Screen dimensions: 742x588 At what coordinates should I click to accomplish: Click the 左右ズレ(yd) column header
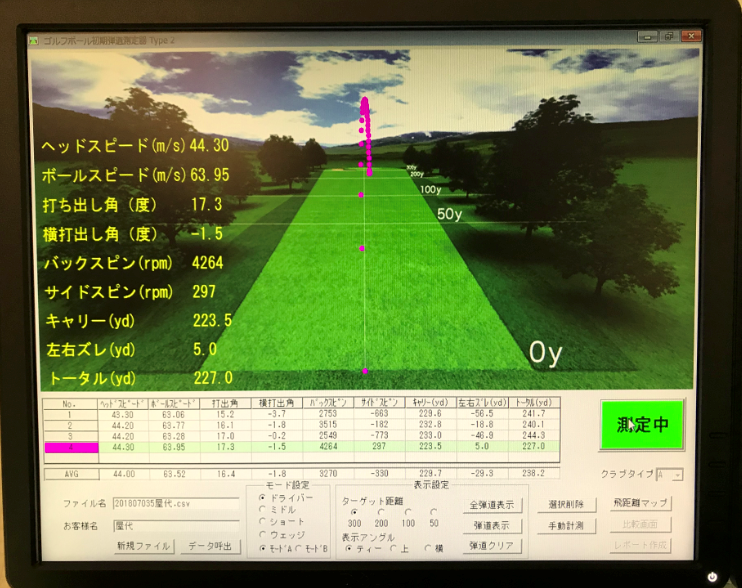[482, 403]
